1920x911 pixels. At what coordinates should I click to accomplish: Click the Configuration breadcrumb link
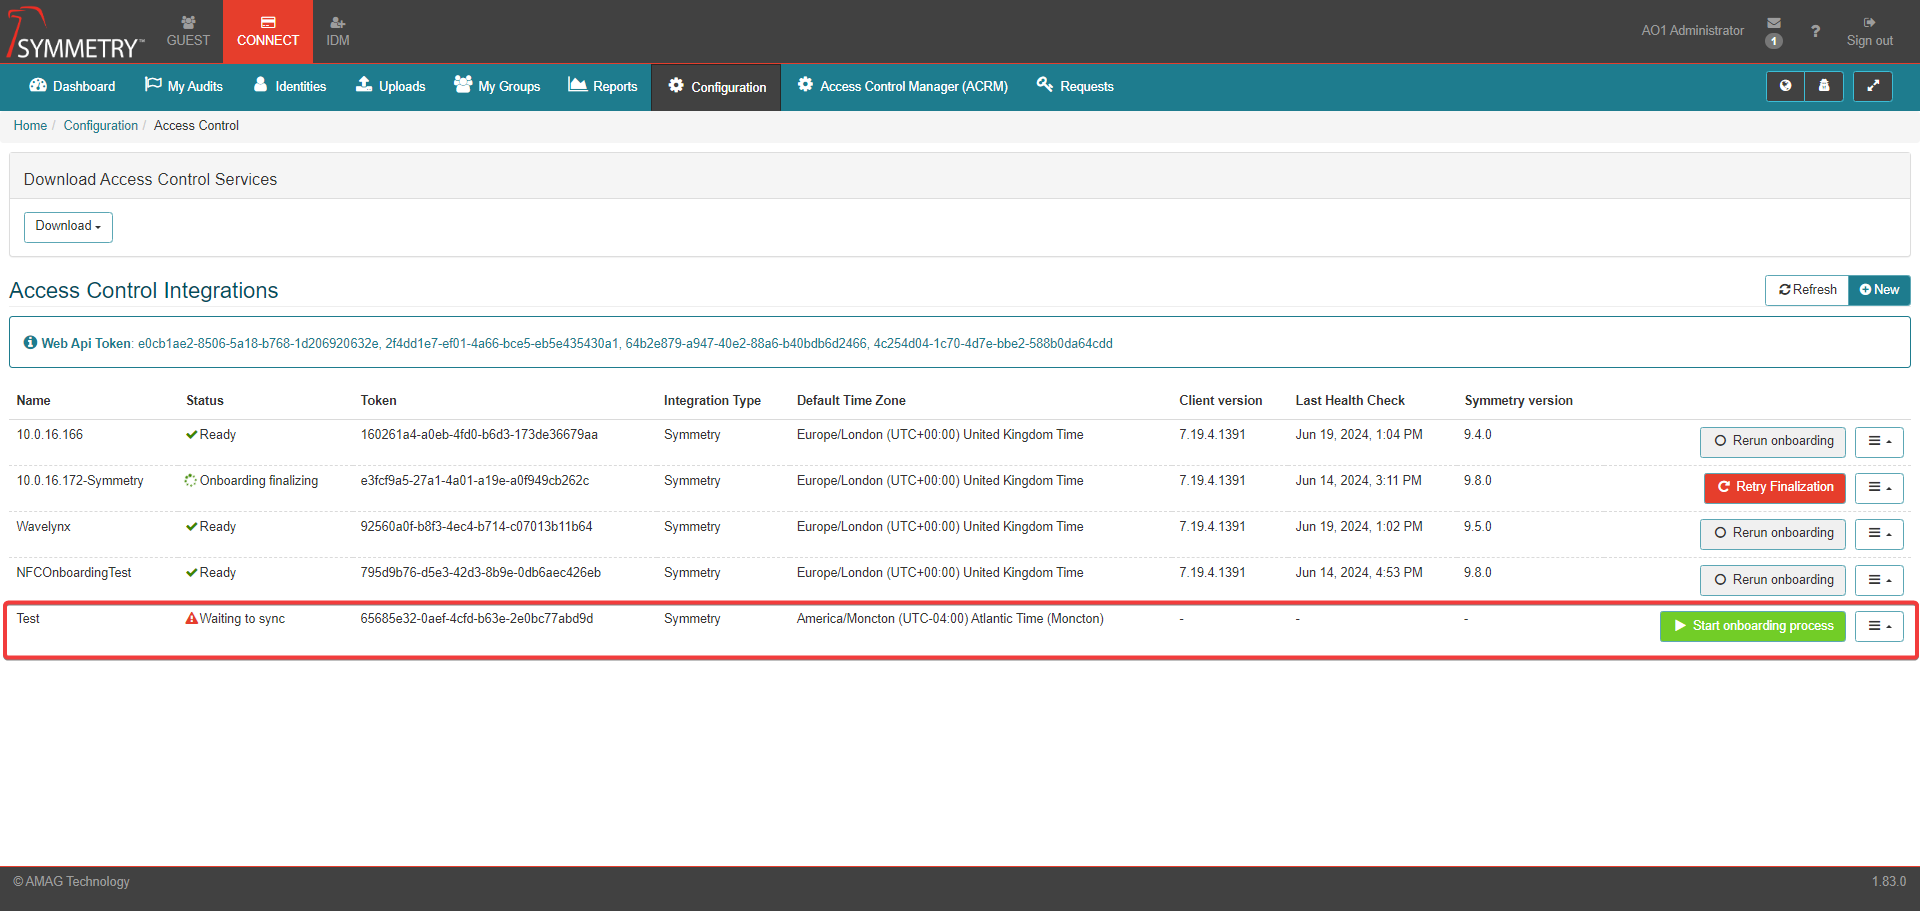click(101, 126)
